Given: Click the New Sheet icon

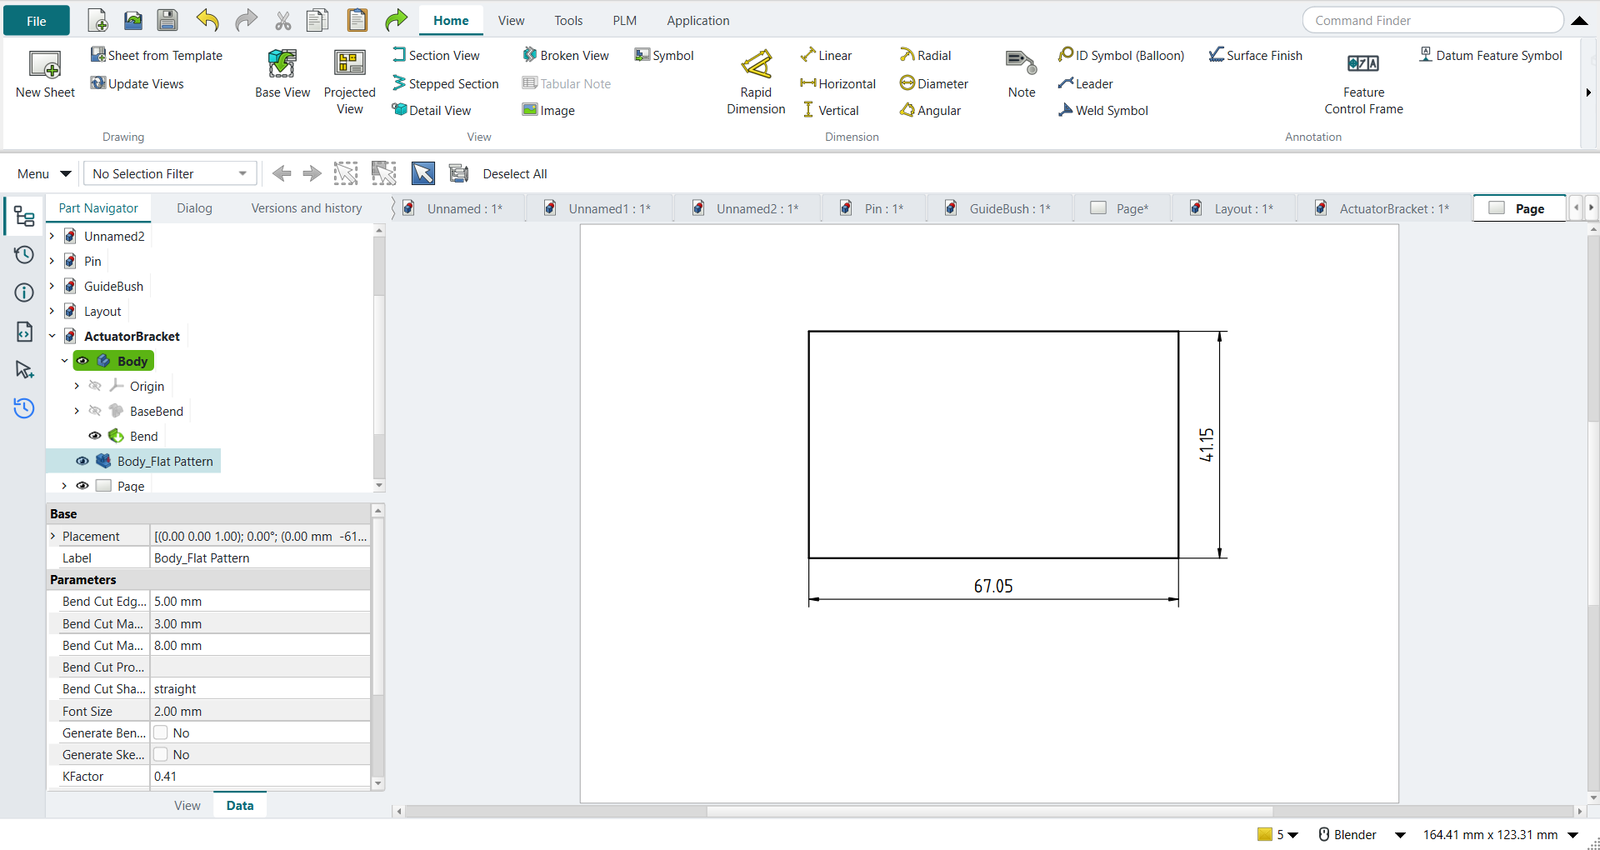Looking at the screenshot, I should tap(45, 65).
